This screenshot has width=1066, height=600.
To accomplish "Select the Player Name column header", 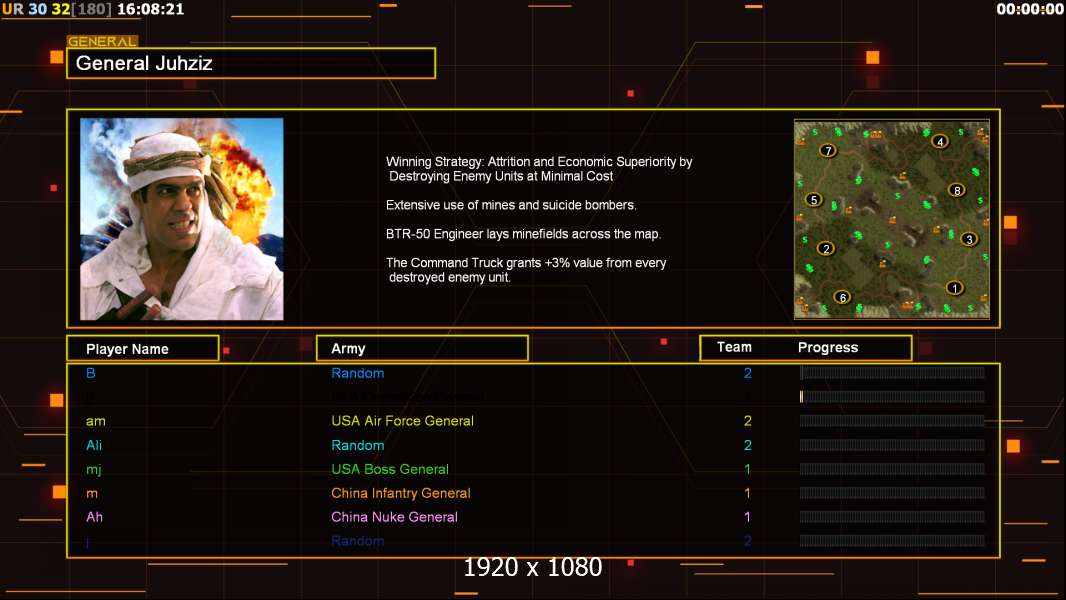I will pos(143,349).
